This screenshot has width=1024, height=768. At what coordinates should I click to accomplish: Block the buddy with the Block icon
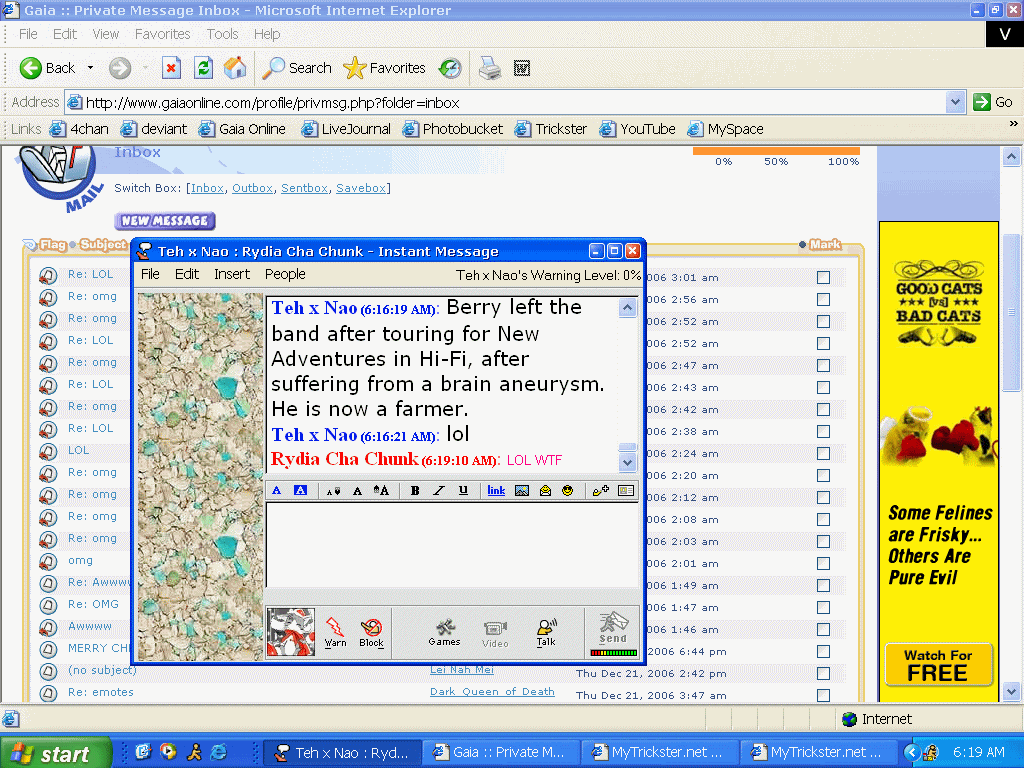(372, 632)
